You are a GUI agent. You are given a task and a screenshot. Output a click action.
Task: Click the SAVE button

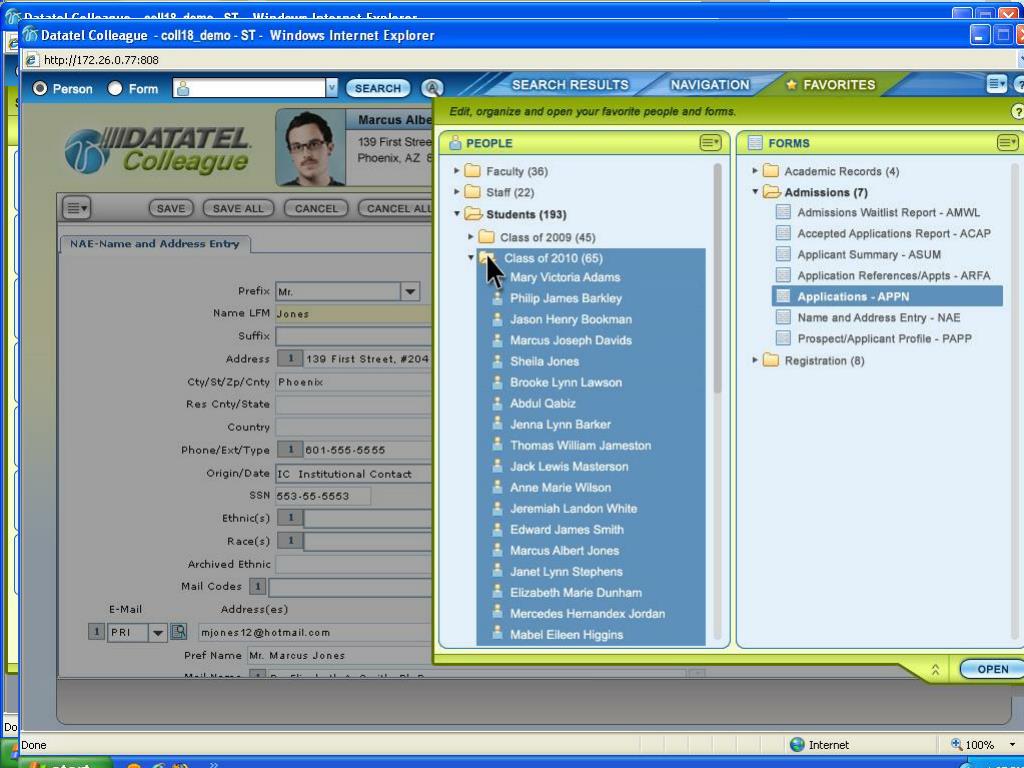coord(170,208)
